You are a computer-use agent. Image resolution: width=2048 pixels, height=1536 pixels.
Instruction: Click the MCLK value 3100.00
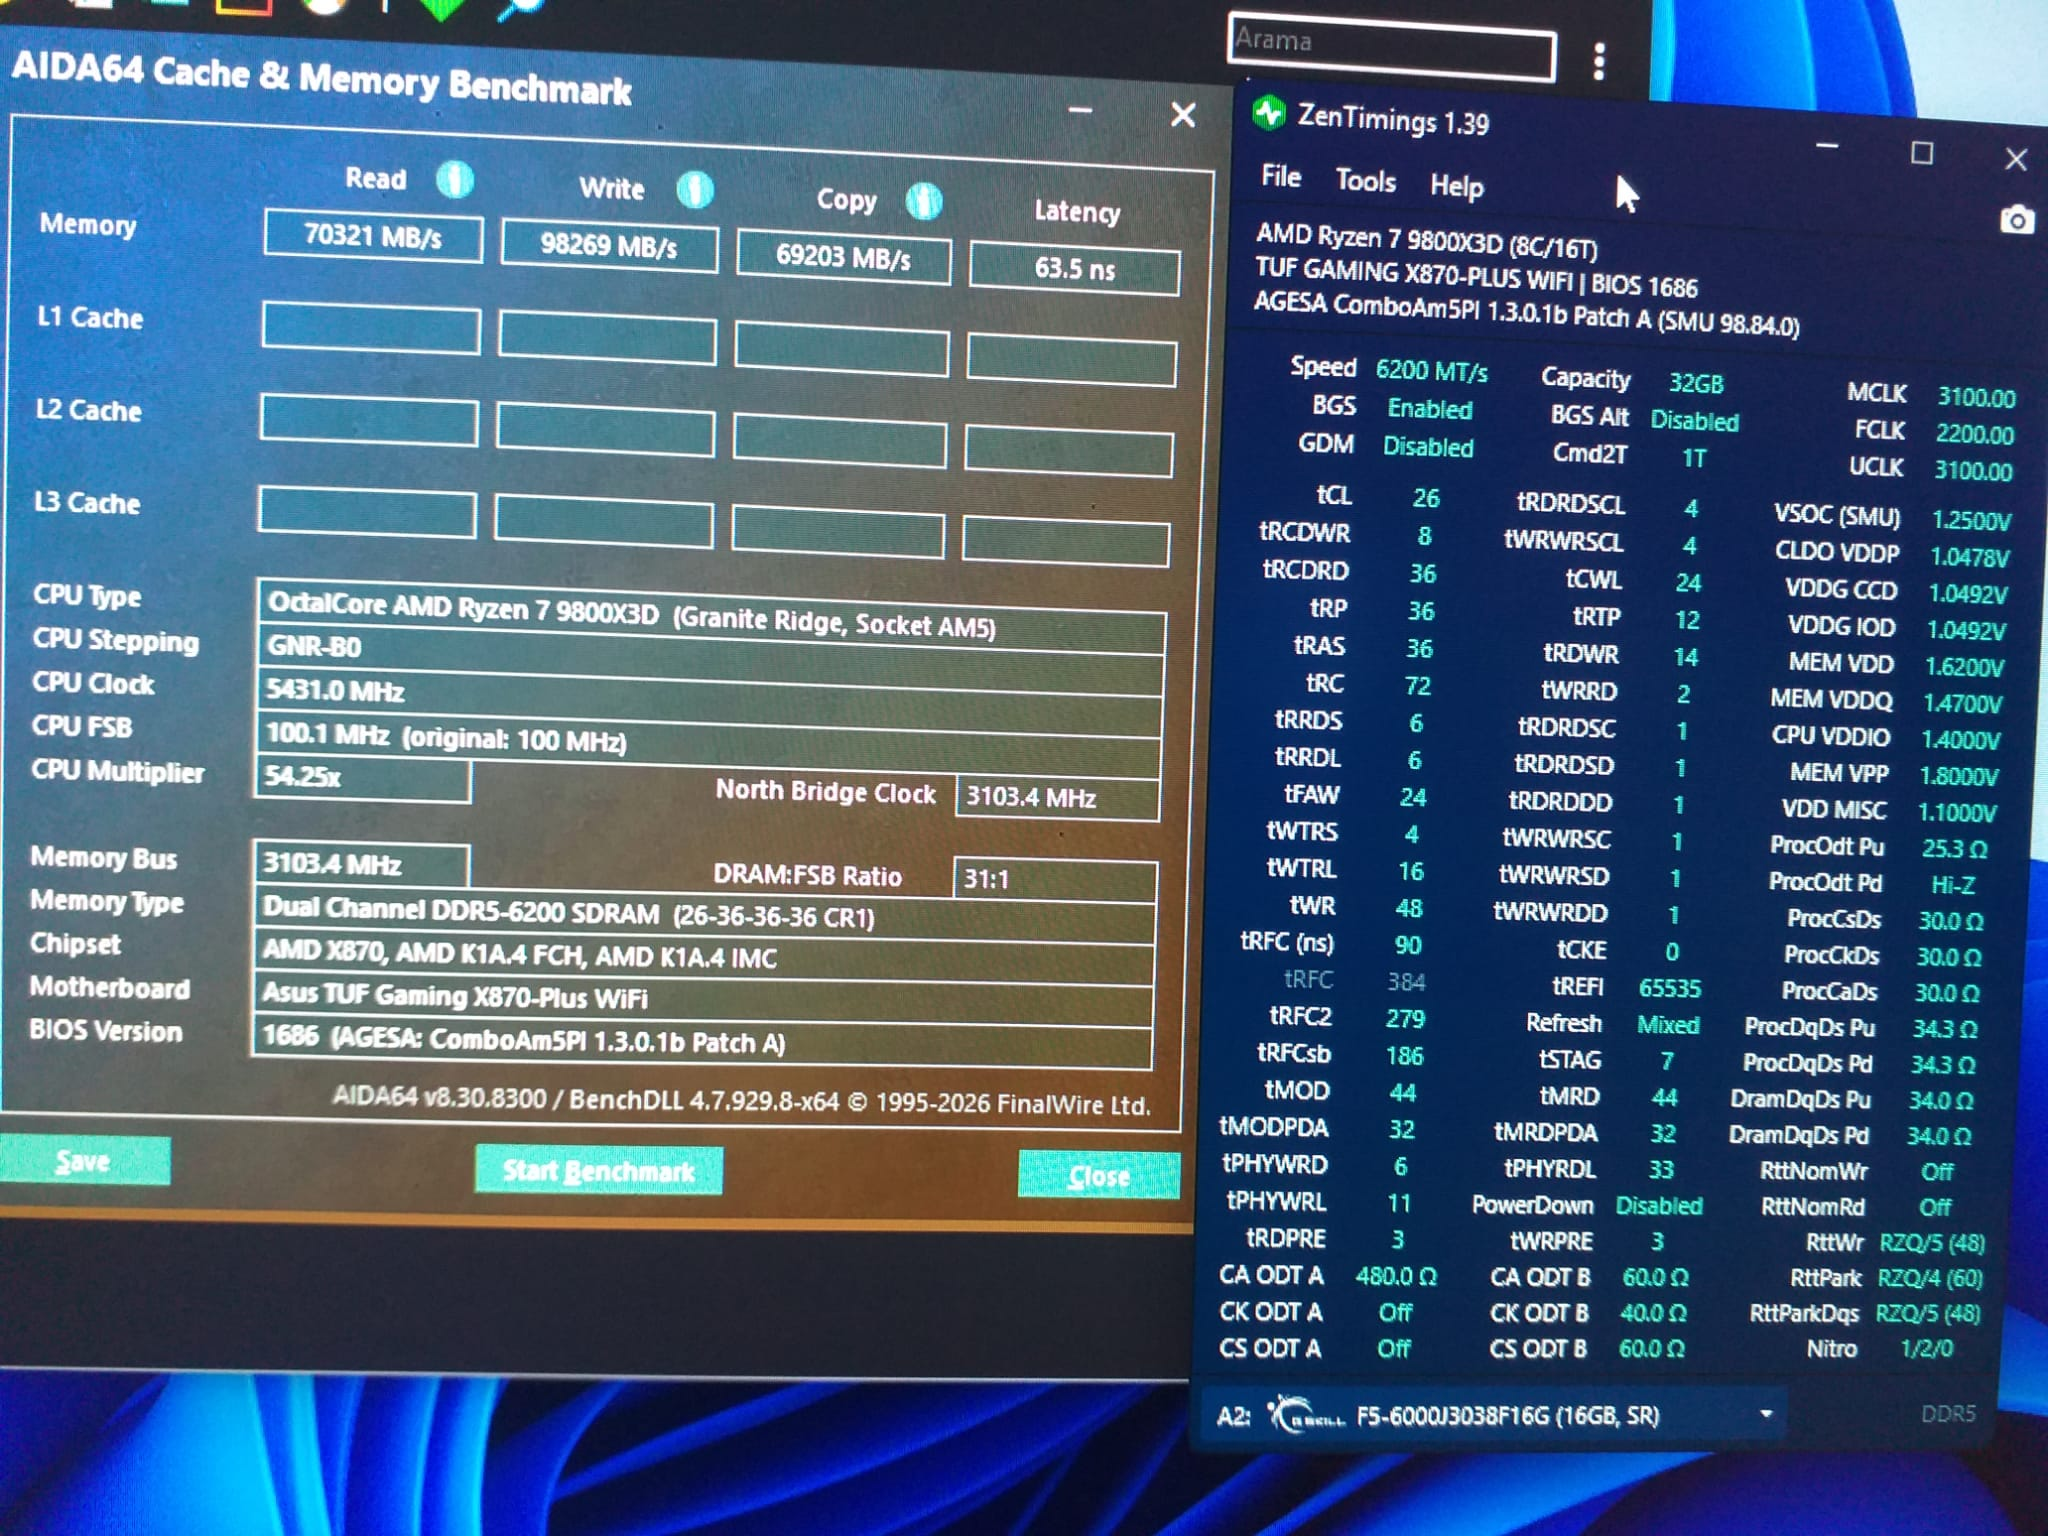(1976, 397)
